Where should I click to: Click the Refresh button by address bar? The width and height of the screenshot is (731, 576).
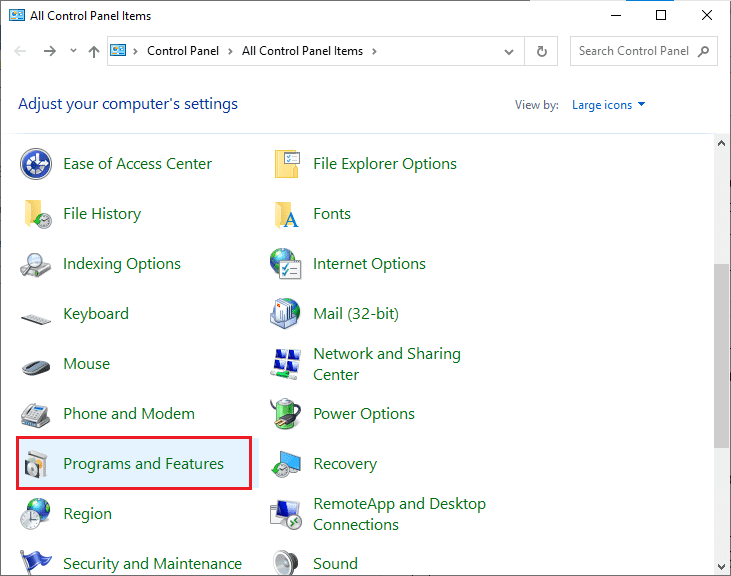point(542,51)
